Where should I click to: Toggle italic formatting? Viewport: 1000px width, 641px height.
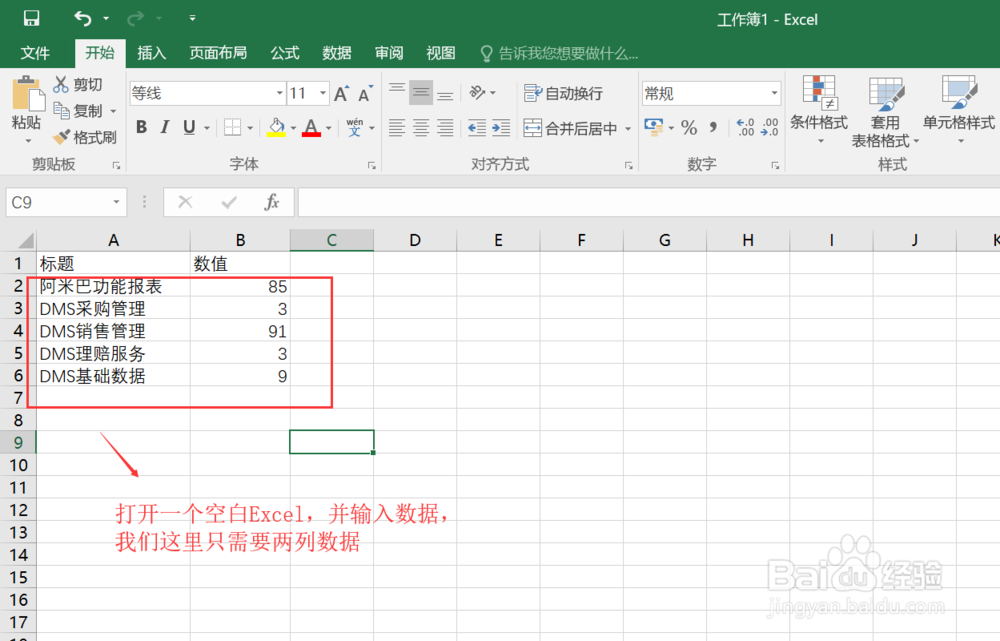163,128
